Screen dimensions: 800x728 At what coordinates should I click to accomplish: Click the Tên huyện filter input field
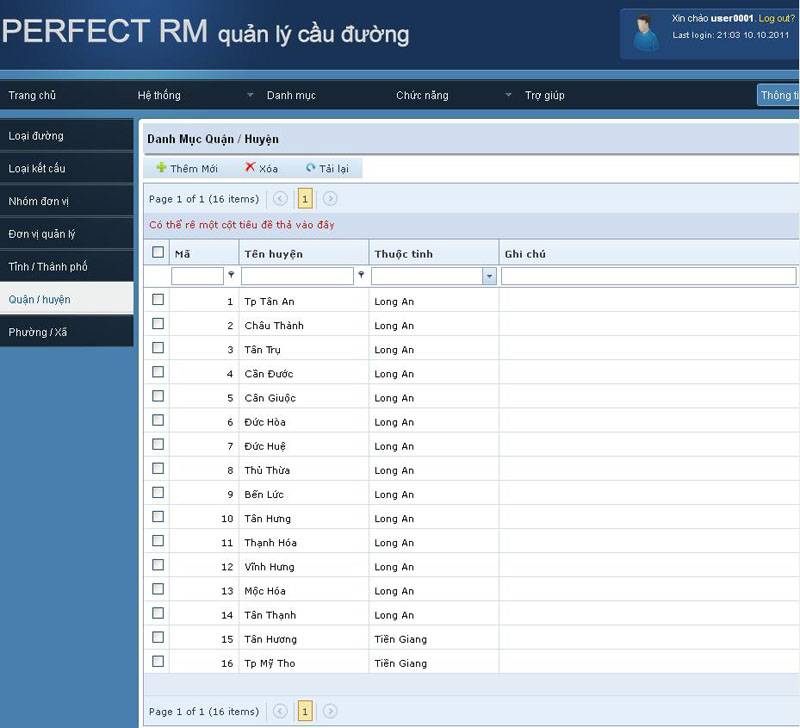(297, 276)
